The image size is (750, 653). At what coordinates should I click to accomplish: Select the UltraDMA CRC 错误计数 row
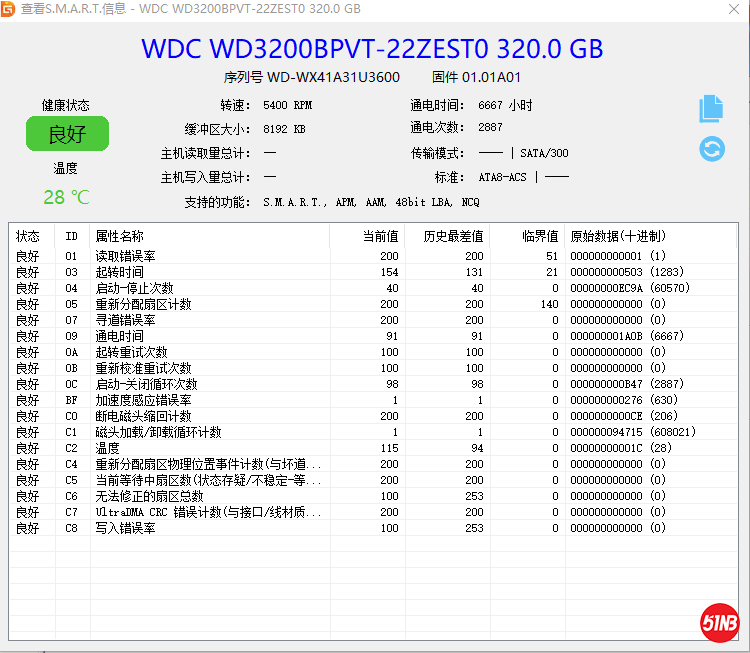208,512
